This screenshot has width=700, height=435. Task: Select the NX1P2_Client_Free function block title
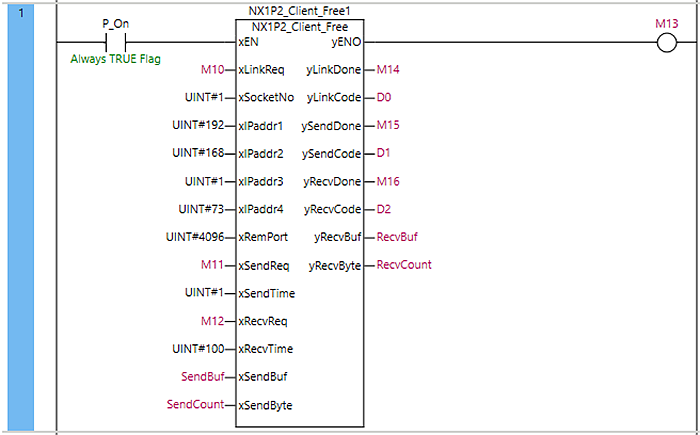click(x=300, y=27)
